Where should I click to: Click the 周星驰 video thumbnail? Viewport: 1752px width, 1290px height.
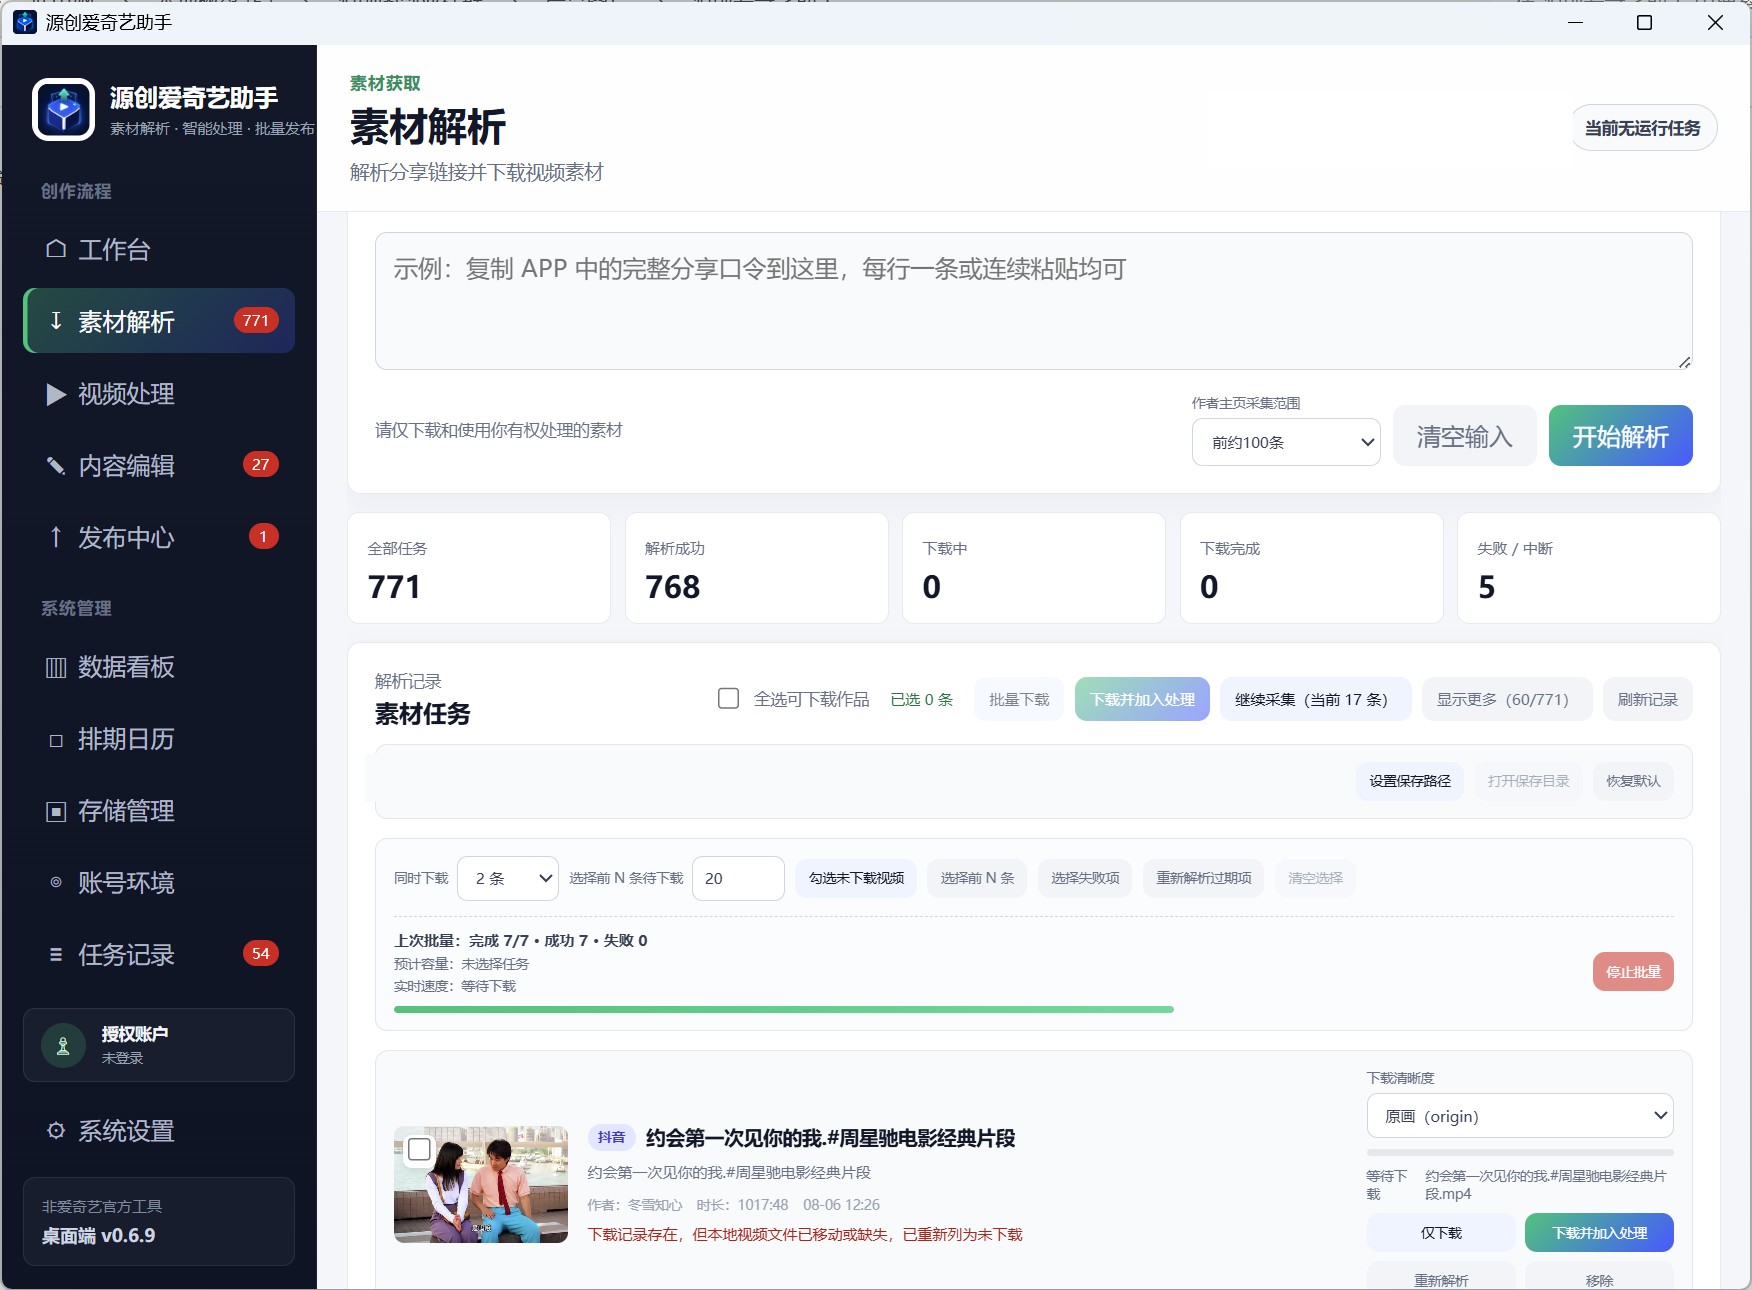[481, 1185]
